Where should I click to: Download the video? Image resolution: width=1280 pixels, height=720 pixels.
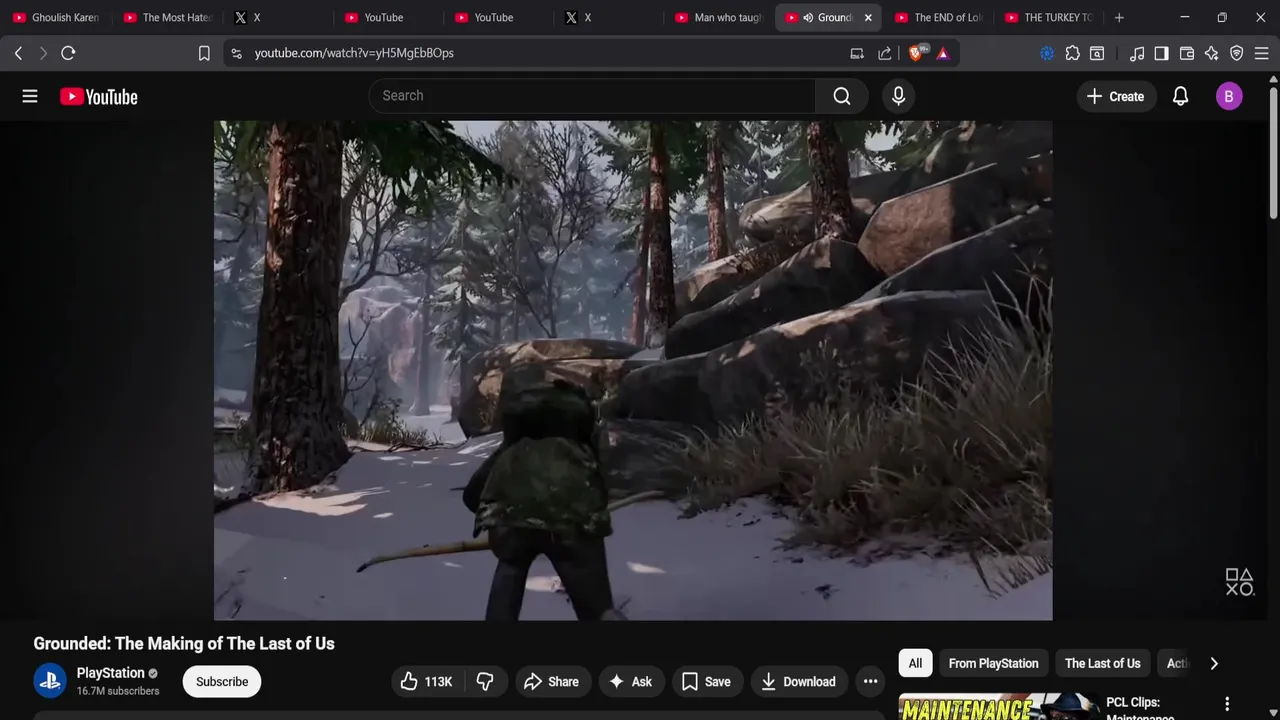pyautogui.click(x=799, y=682)
